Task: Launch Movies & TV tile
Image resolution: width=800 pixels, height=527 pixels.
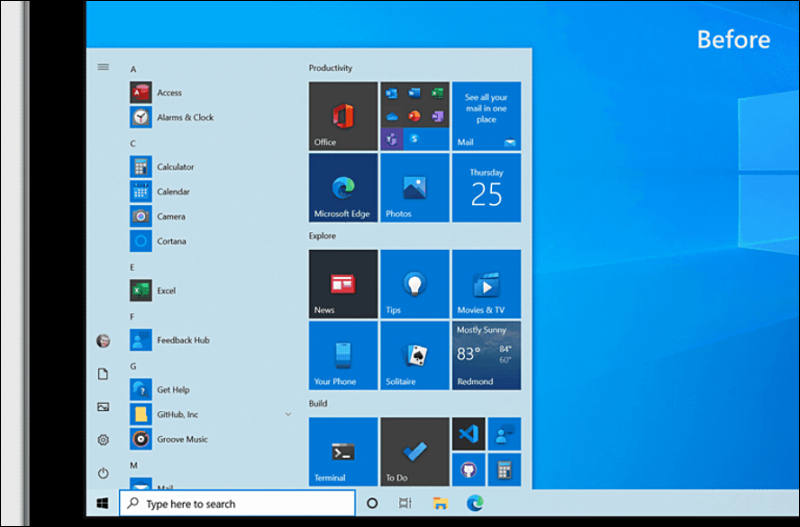Action: (x=486, y=284)
